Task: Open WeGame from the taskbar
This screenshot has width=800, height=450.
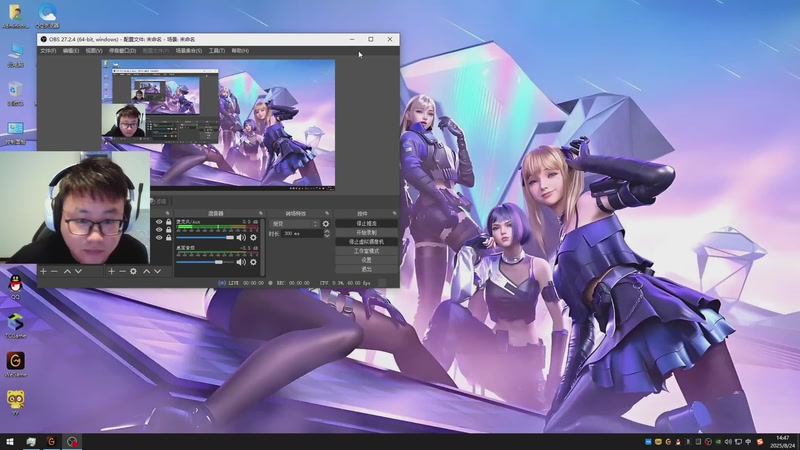Action: coord(51,442)
